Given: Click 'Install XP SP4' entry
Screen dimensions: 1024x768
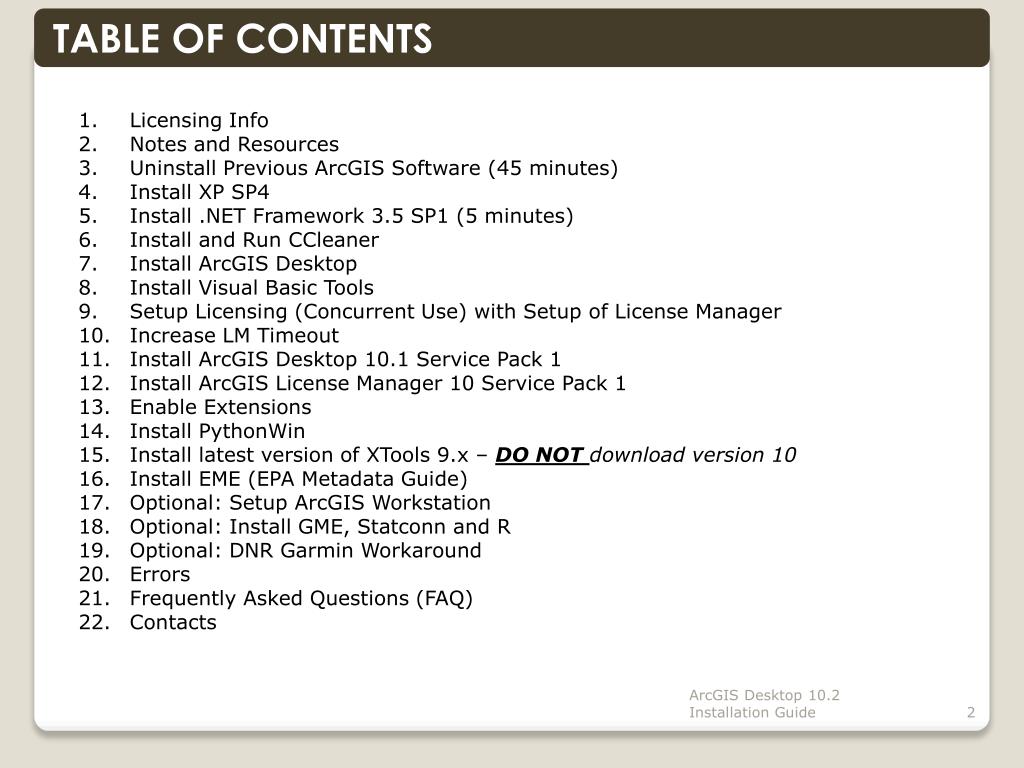Looking at the screenshot, I should tap(199, 192).
